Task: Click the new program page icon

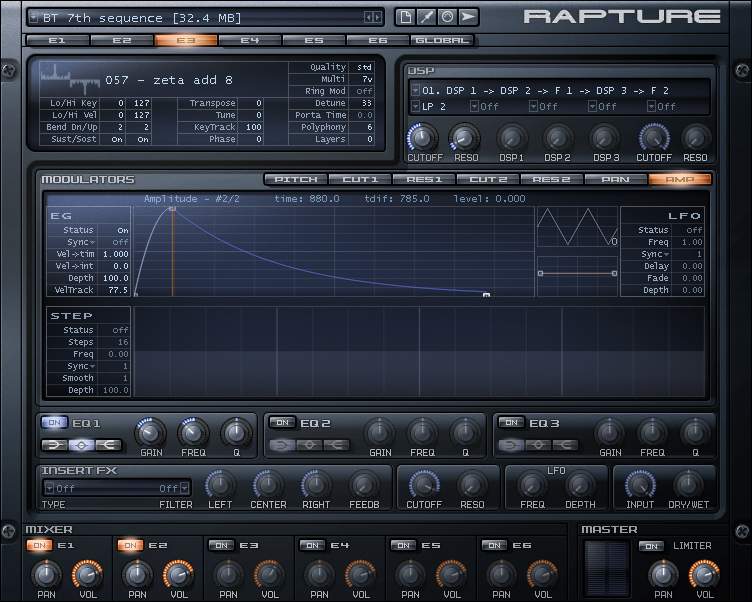Action: pyautogui.click(x=405, y=17)
